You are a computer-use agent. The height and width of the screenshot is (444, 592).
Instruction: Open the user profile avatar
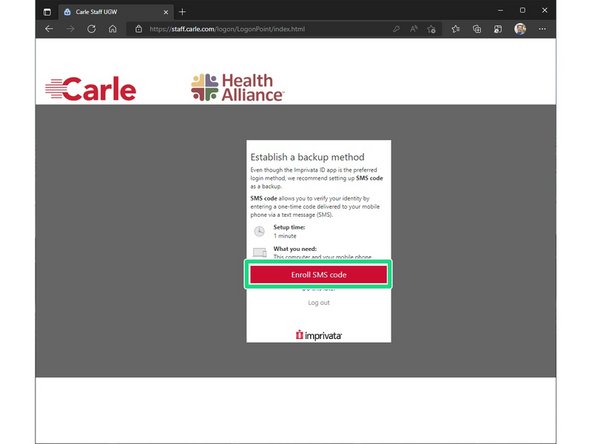pyautogui.click(x=520, y=29)
